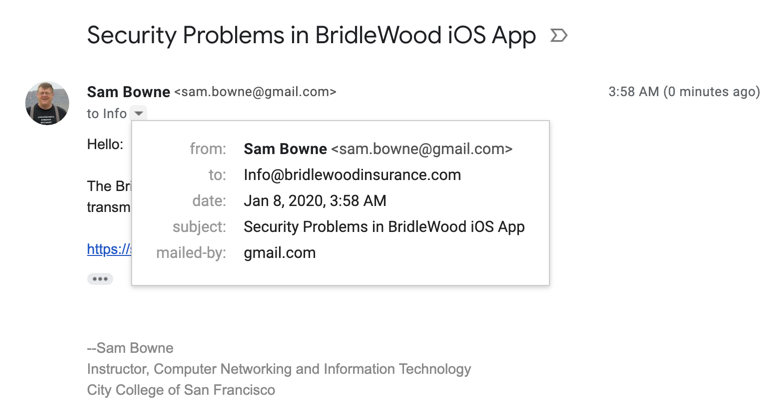This screenshot has height=418, width=781.
Task: Click the email subject heading
Action: pyautogui.click(x=311, y=36)
